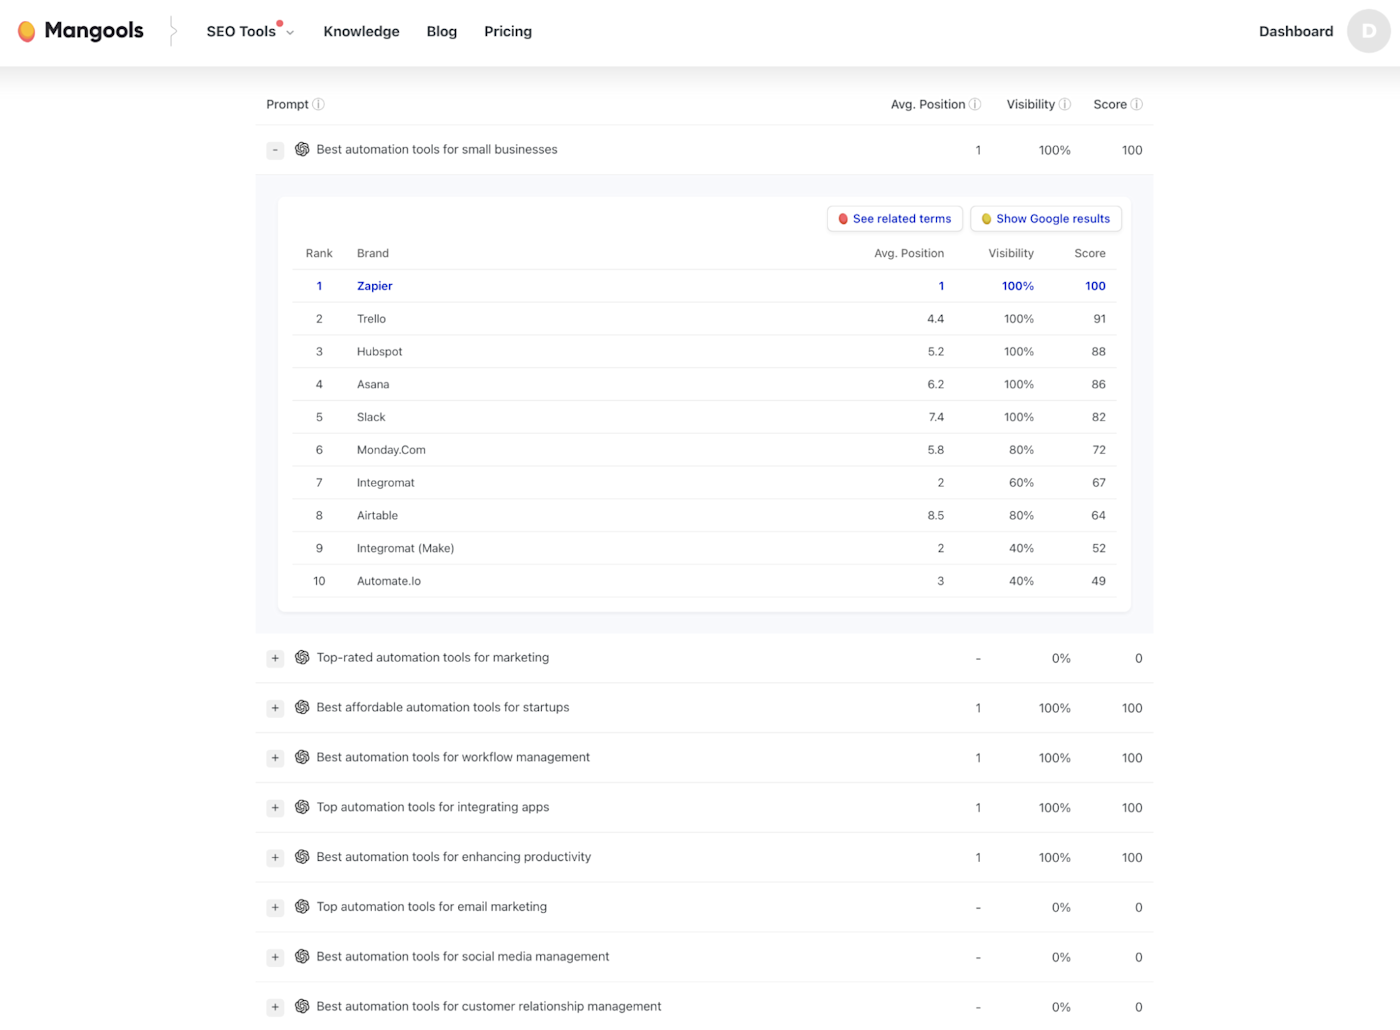Viewport: 1400px width, 1030px height.
Task: Click Slack's average position 7.4
Action: click(x=936, y=417)
